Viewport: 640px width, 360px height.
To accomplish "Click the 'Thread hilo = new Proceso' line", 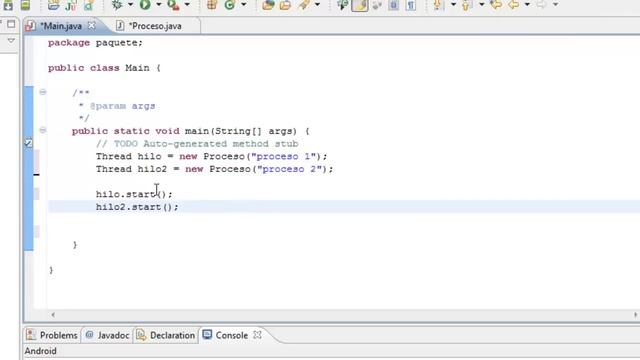I will coord(211,156).
